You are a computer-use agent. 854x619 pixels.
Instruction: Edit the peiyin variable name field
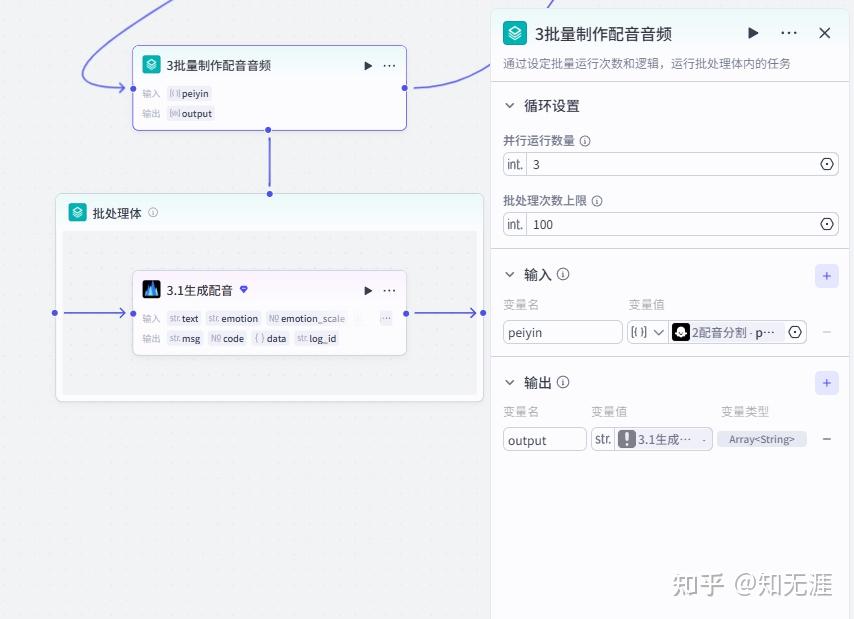click(x=563, y=332)
